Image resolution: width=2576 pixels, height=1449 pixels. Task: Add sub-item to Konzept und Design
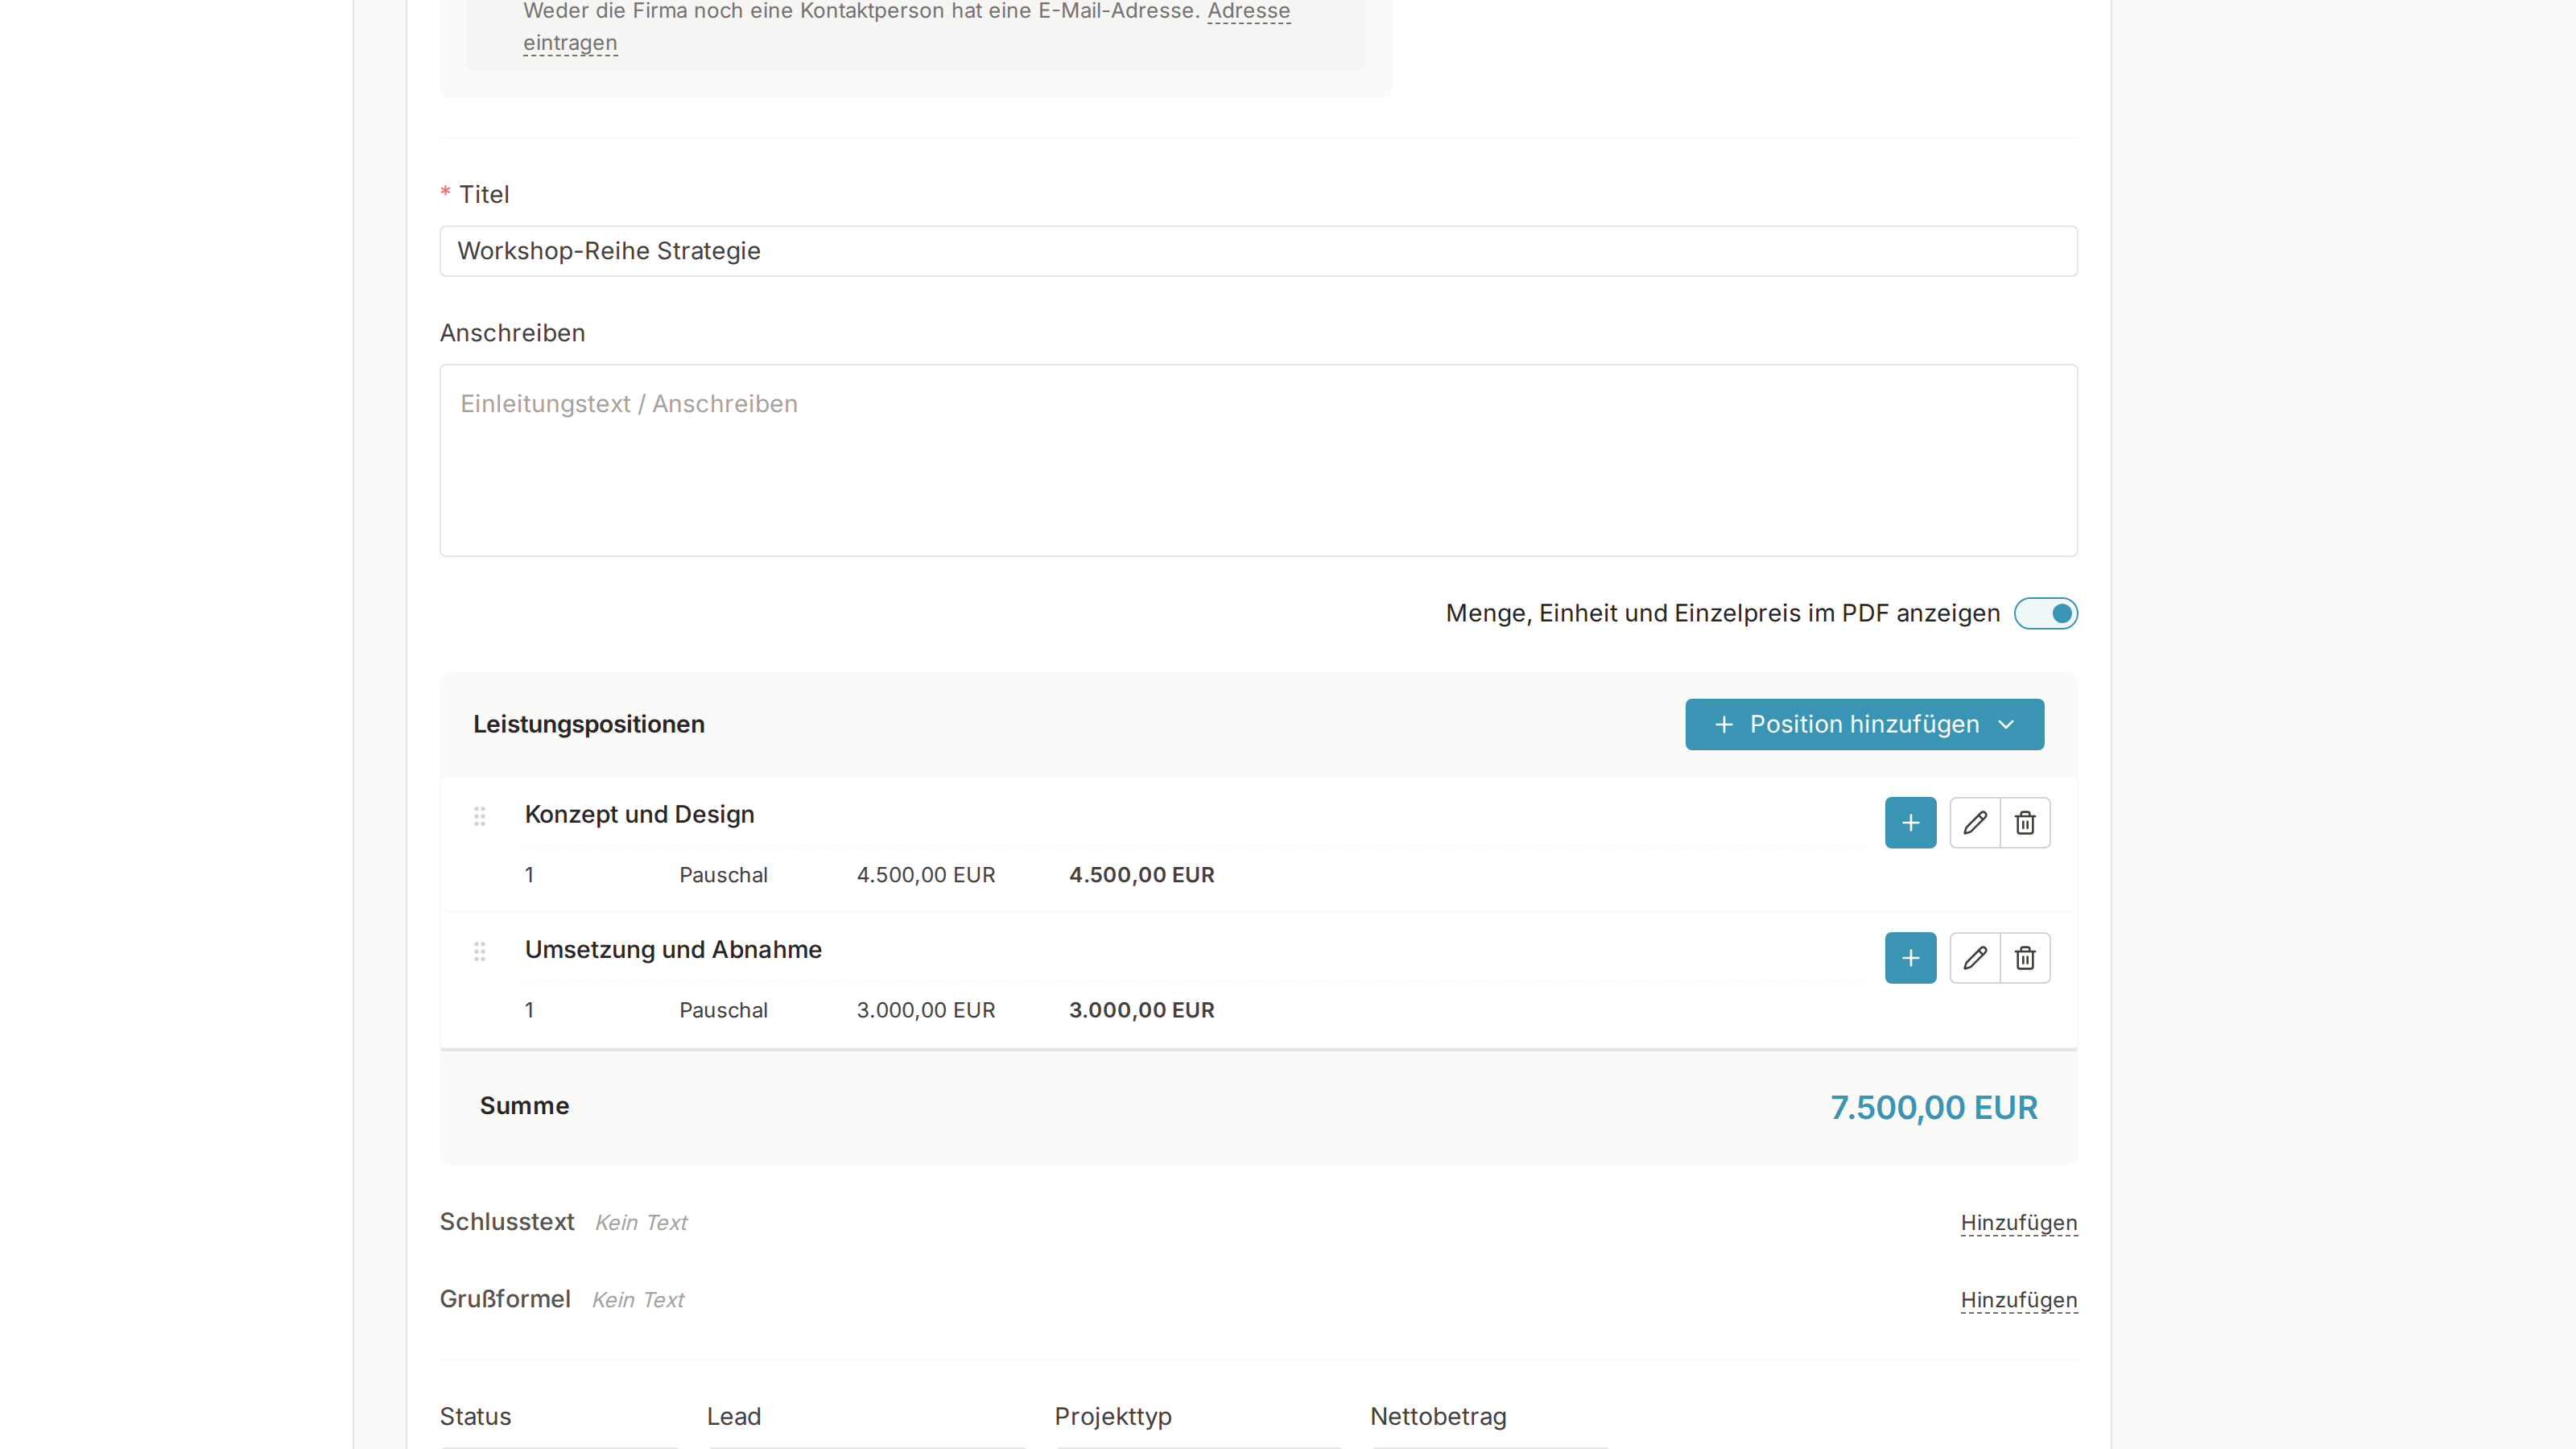(1910, 823)
